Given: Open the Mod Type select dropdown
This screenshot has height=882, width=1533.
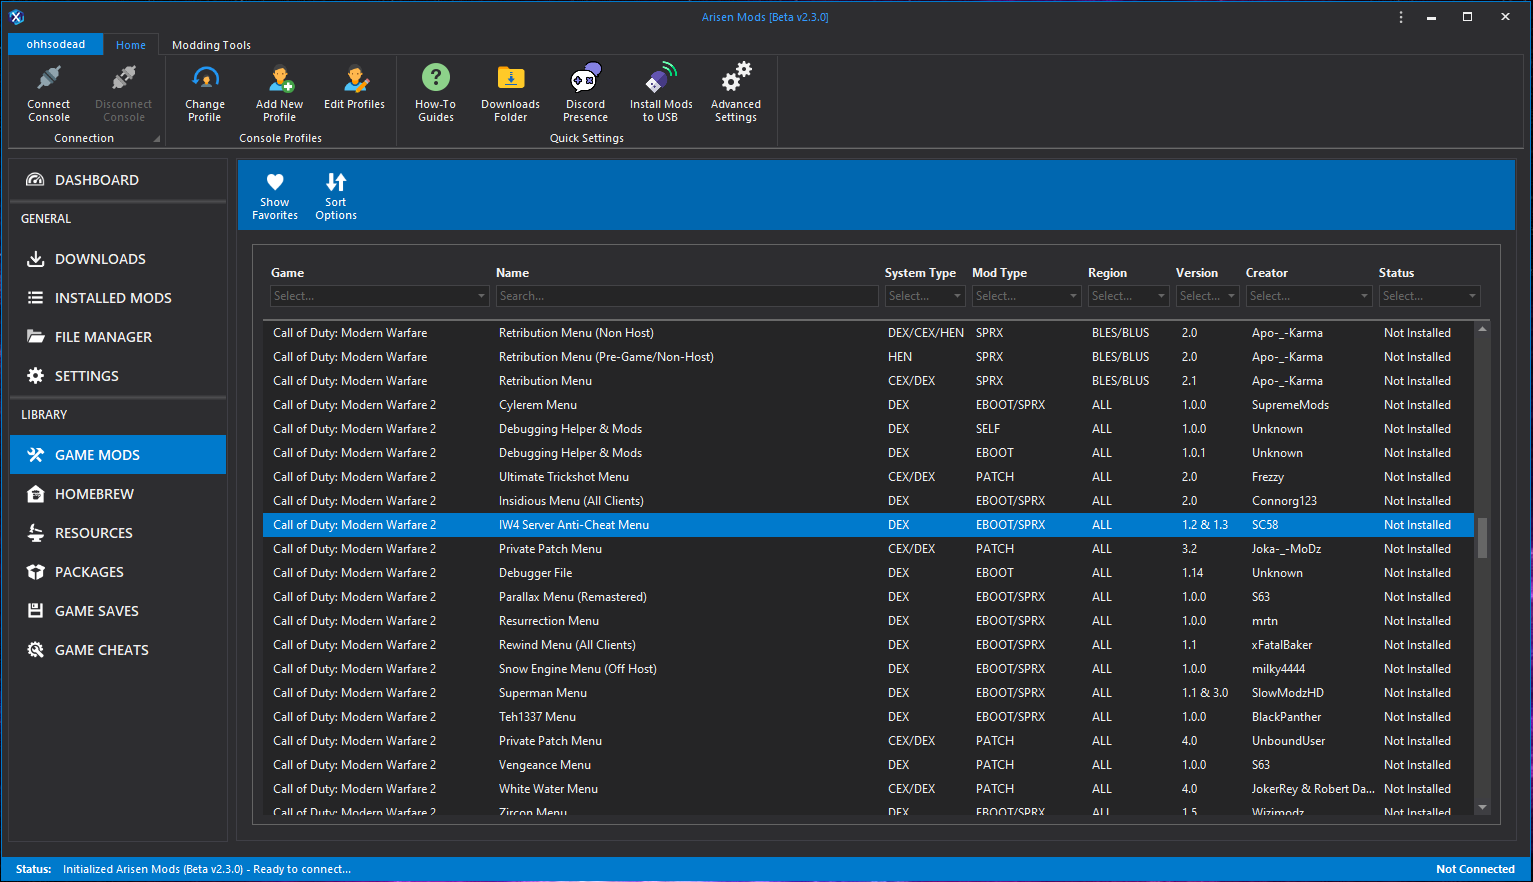Looking at the screenshot, I should coord(1026,295).
